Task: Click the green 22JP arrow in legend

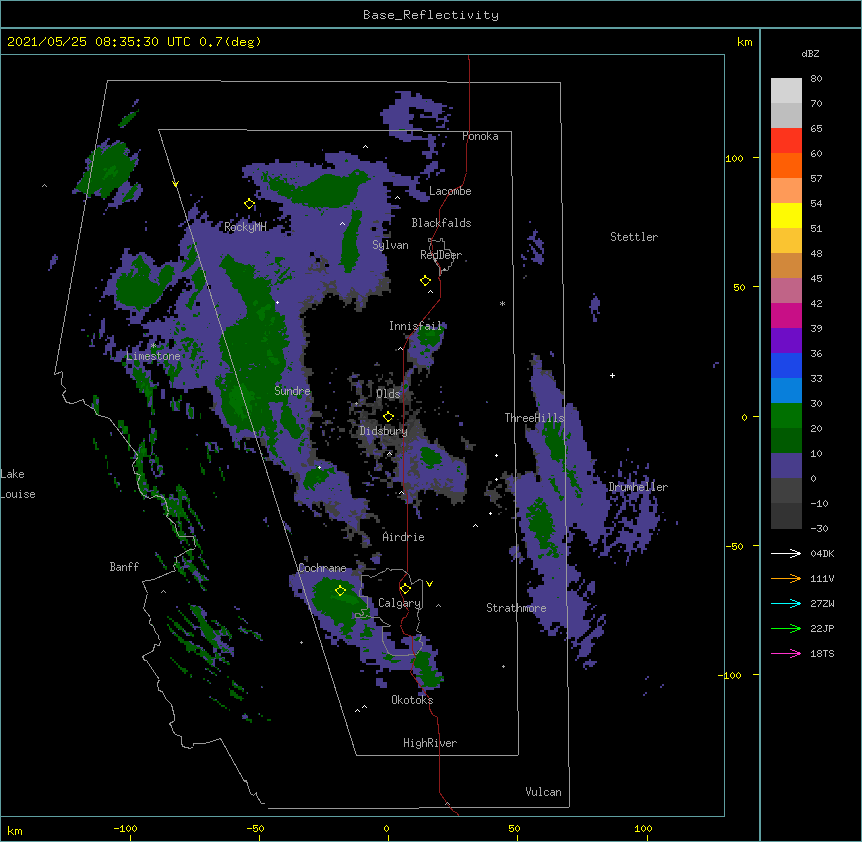Action: 786,628
